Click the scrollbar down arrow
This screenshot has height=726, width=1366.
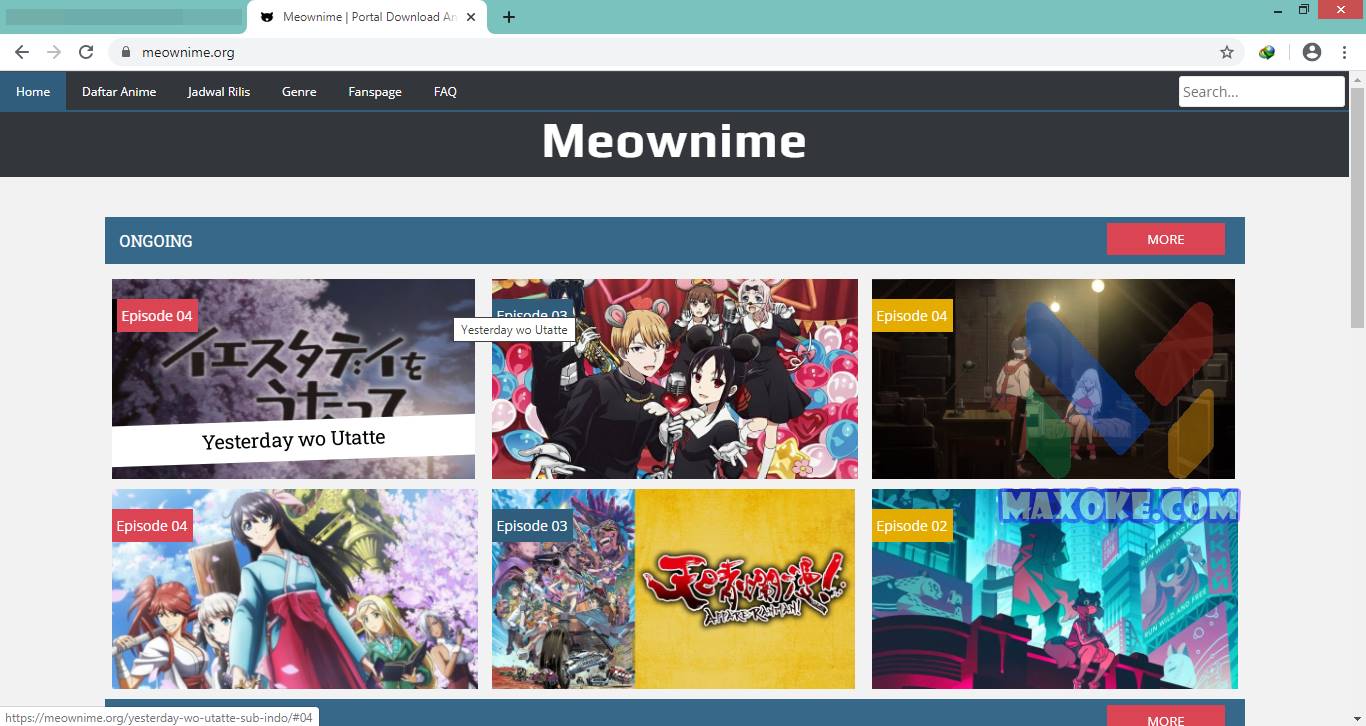(x=1357, y=717)
